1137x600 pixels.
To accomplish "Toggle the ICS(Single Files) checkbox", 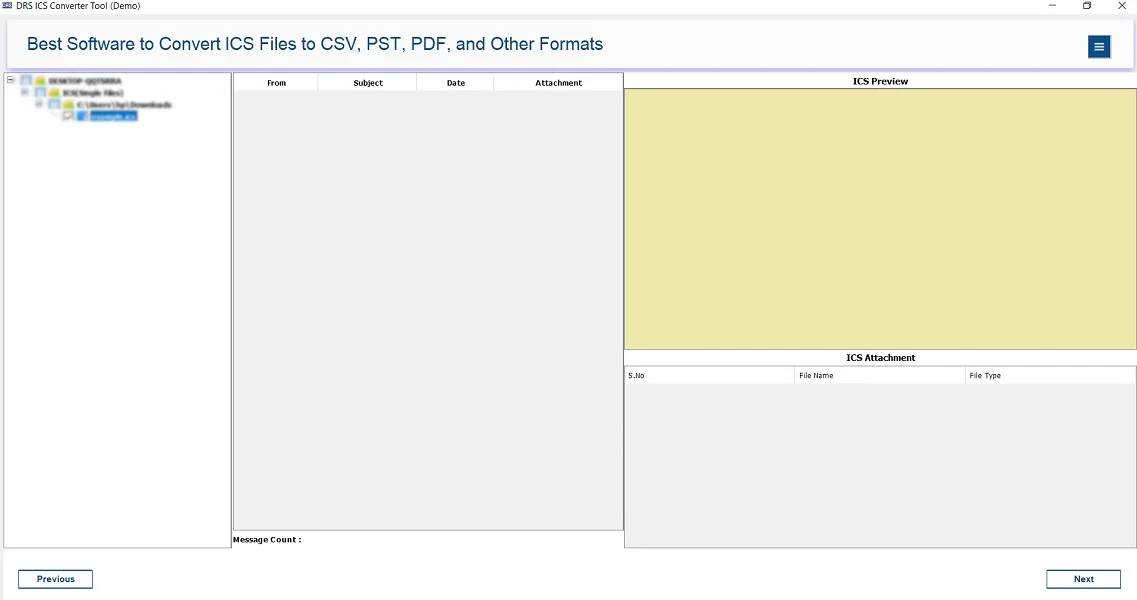I will (x=40, y=93).
